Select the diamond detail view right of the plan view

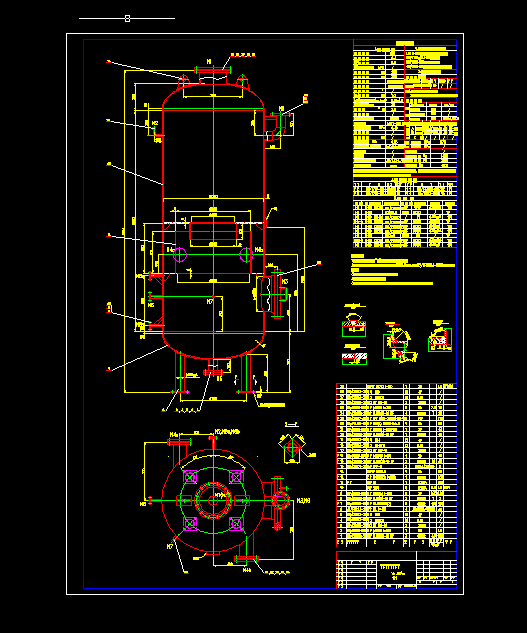click(292, 447)
